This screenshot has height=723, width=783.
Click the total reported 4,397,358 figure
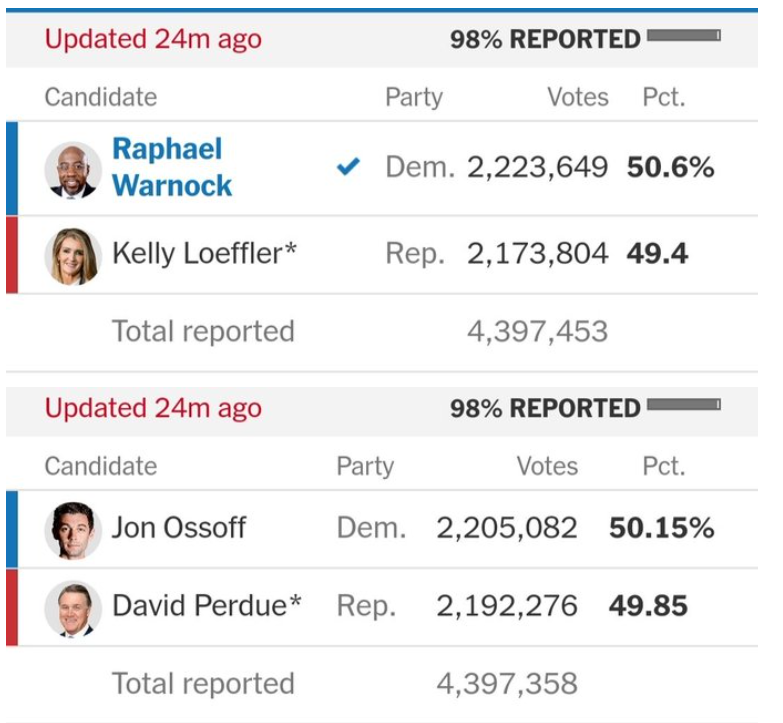point(507,684)
